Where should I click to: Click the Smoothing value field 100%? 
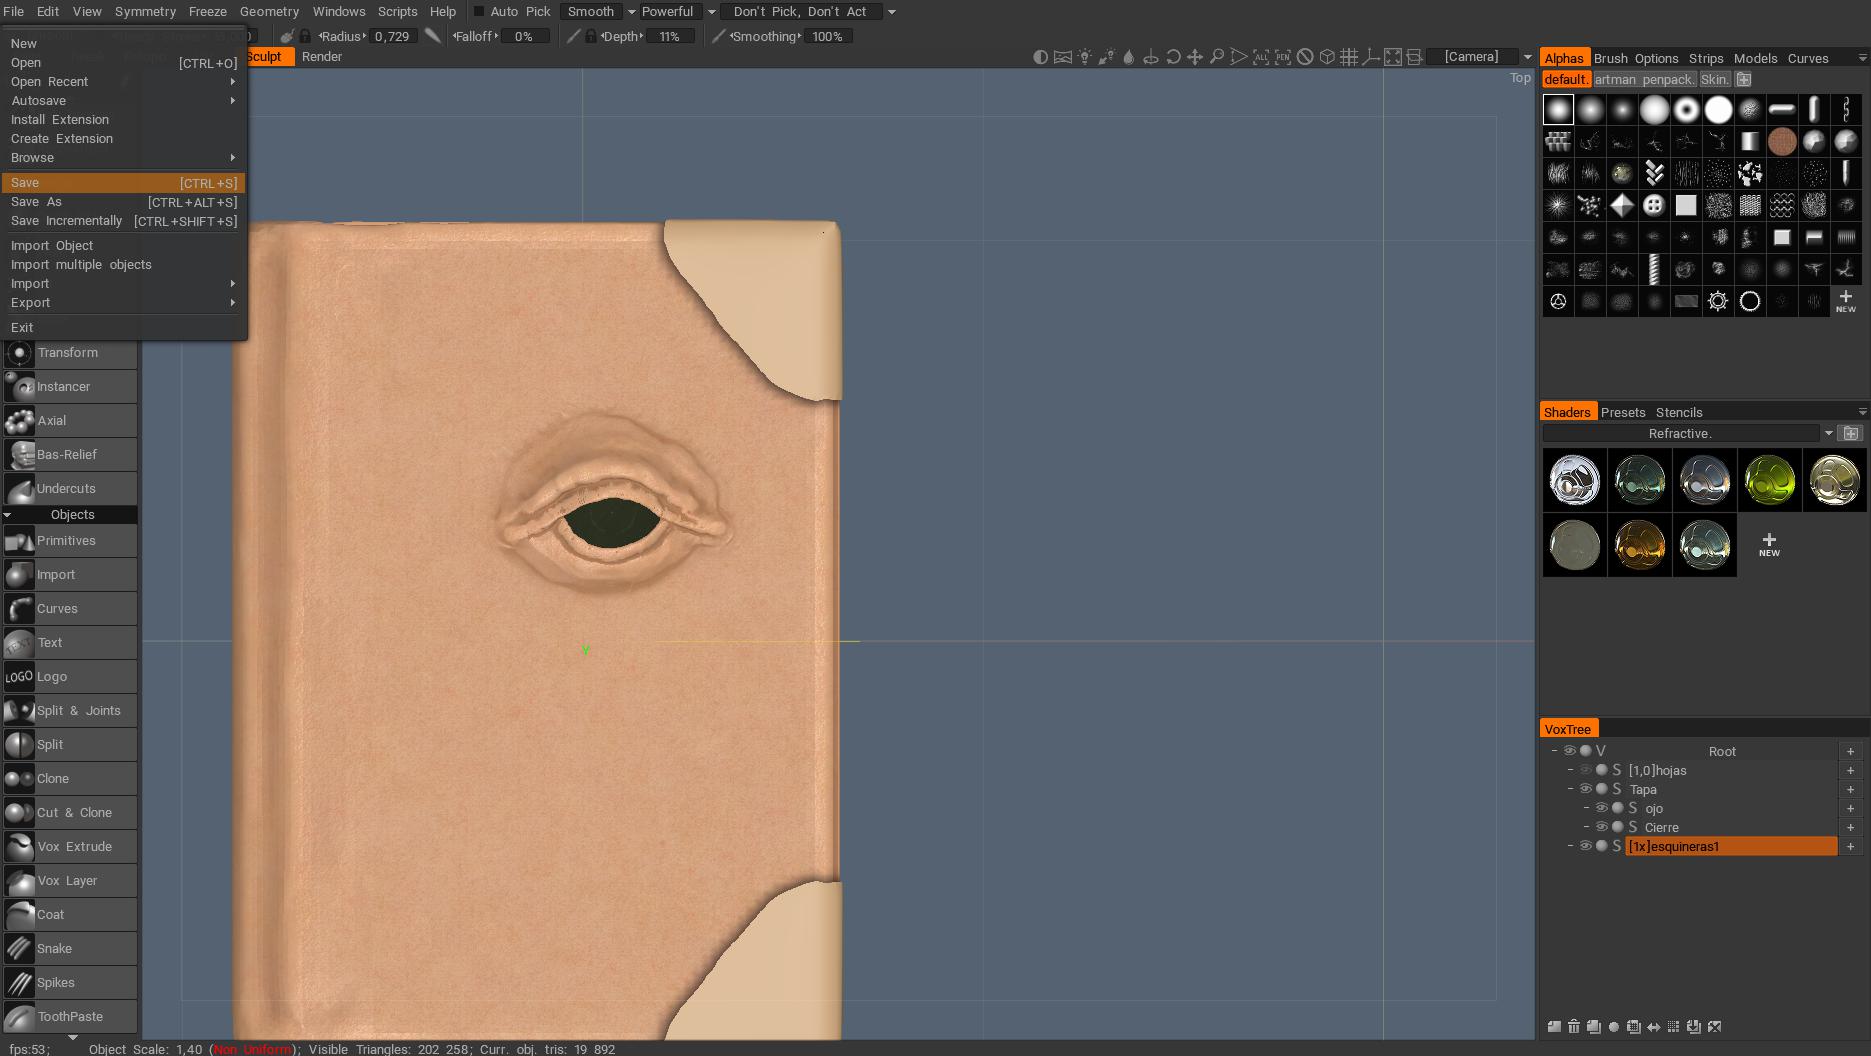point(829,36)
